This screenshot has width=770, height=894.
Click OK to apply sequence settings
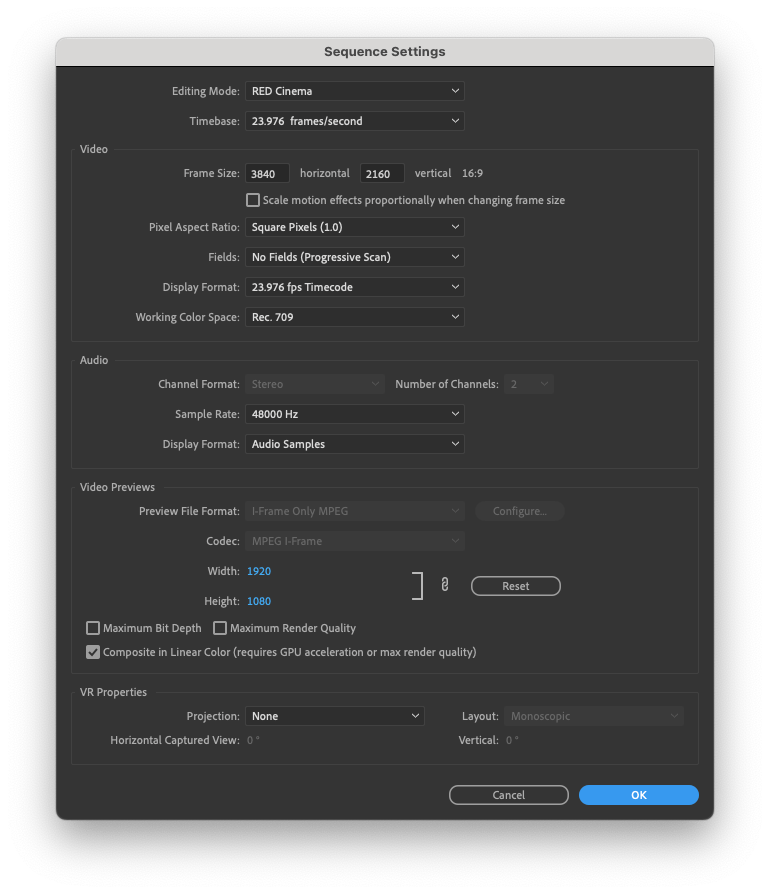(x=638, y=795)
